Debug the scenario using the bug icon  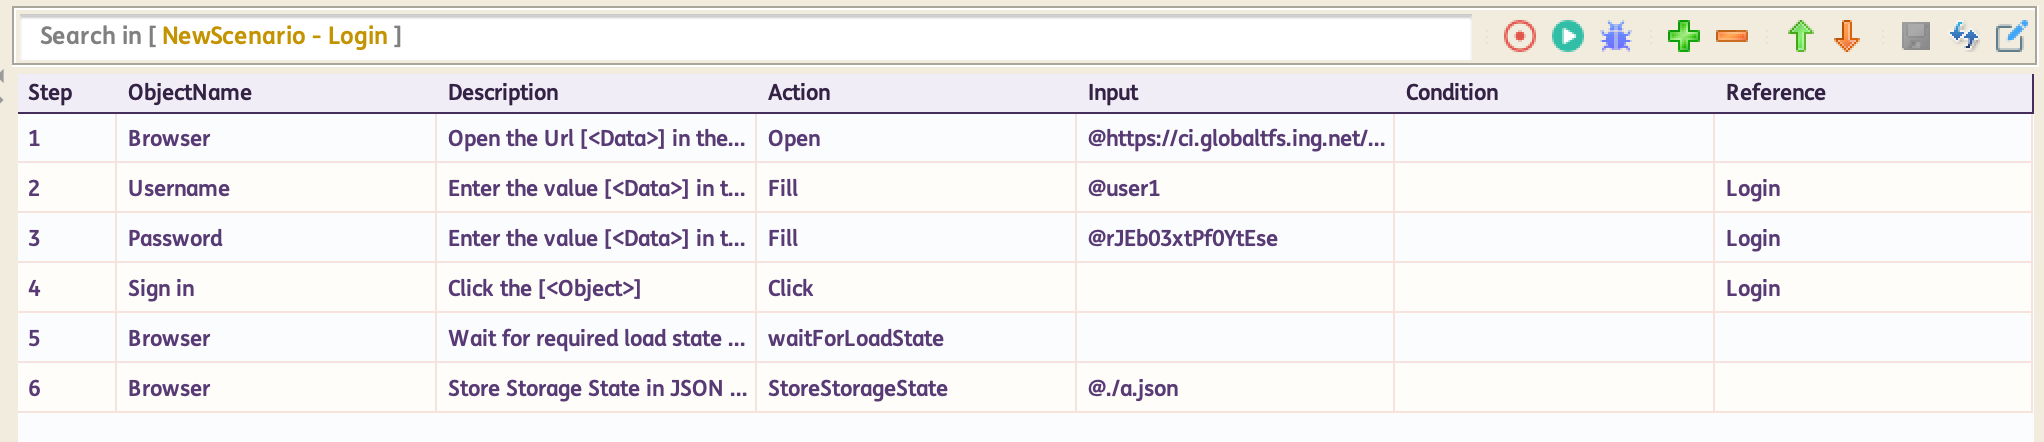pos(1615,38)
